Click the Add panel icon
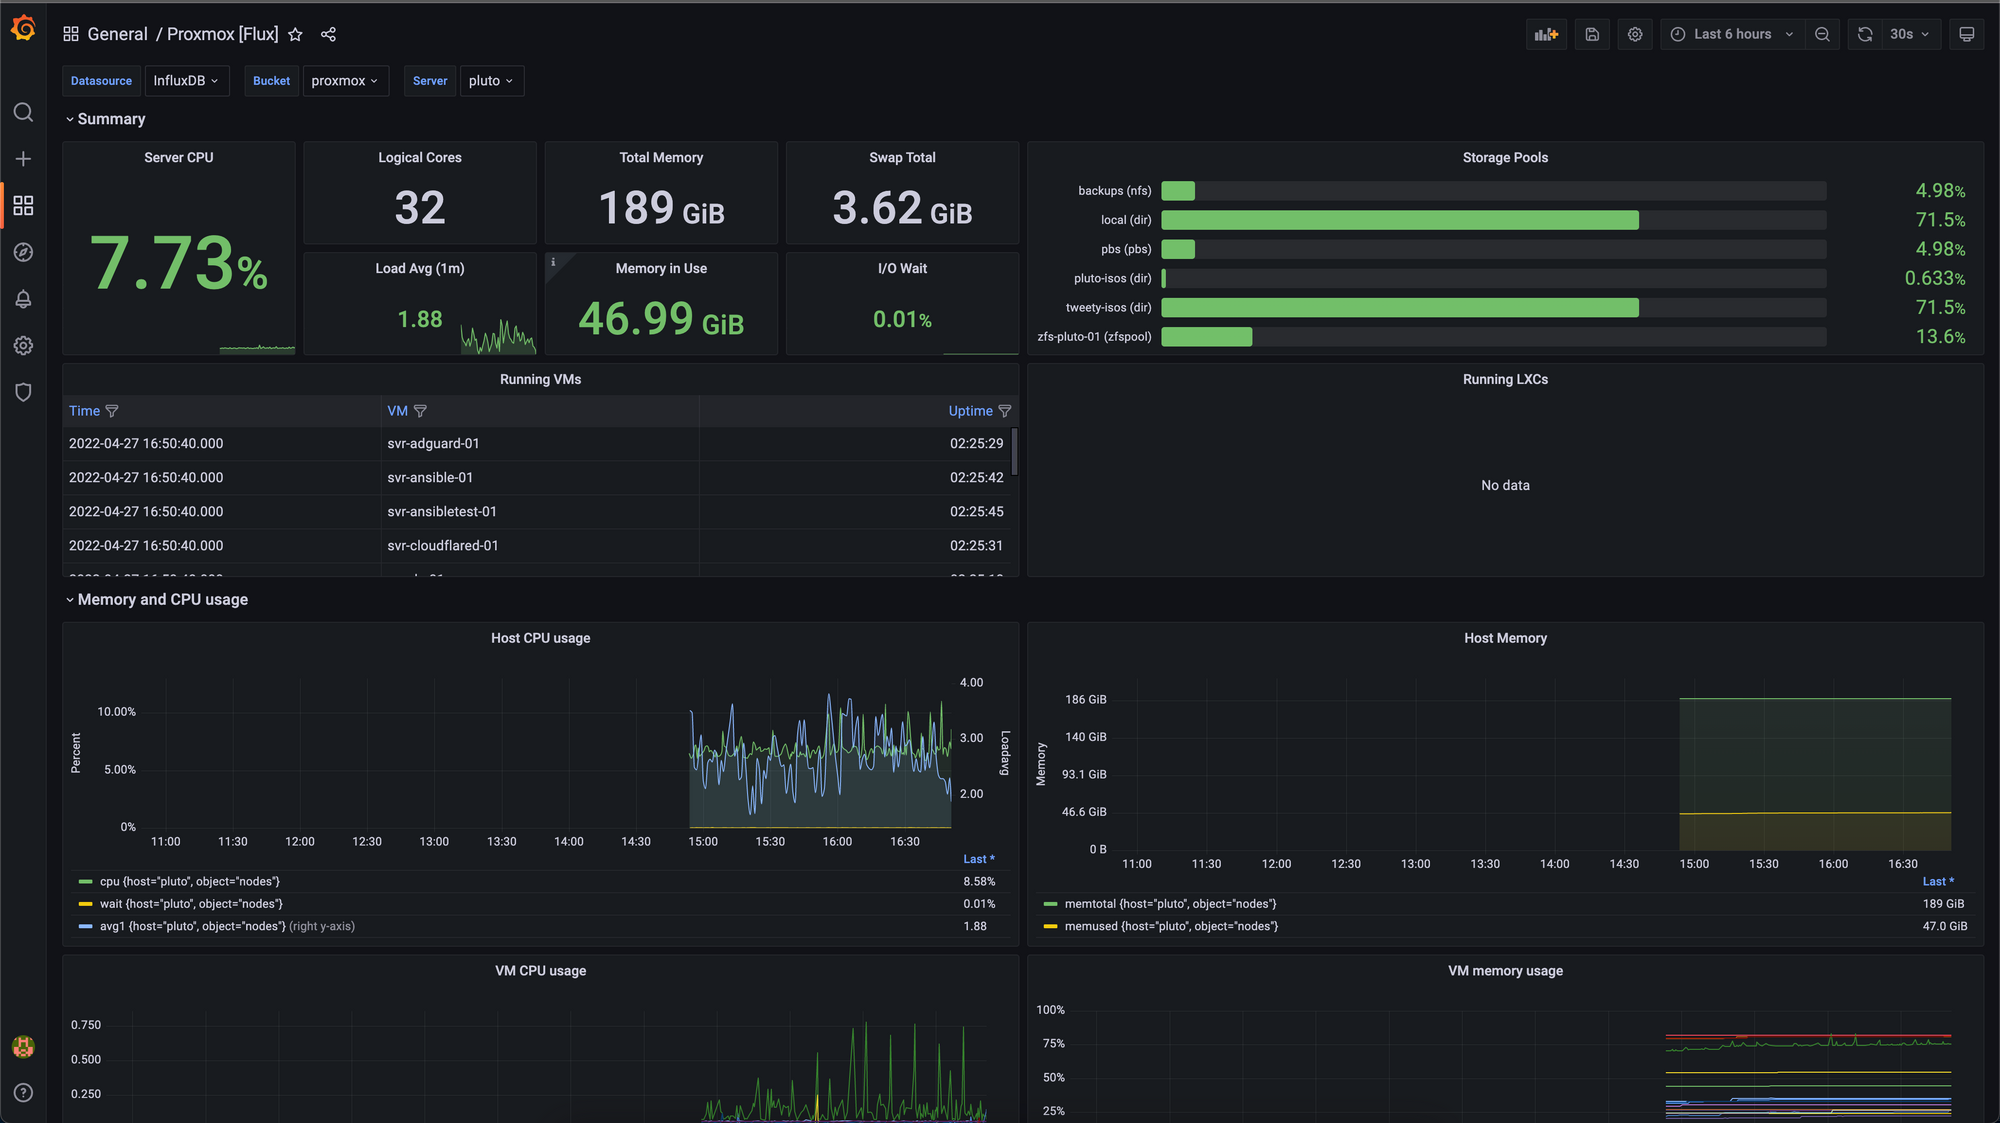The height and width of the screenshot is (1123, 2000). coord(1546,34)
